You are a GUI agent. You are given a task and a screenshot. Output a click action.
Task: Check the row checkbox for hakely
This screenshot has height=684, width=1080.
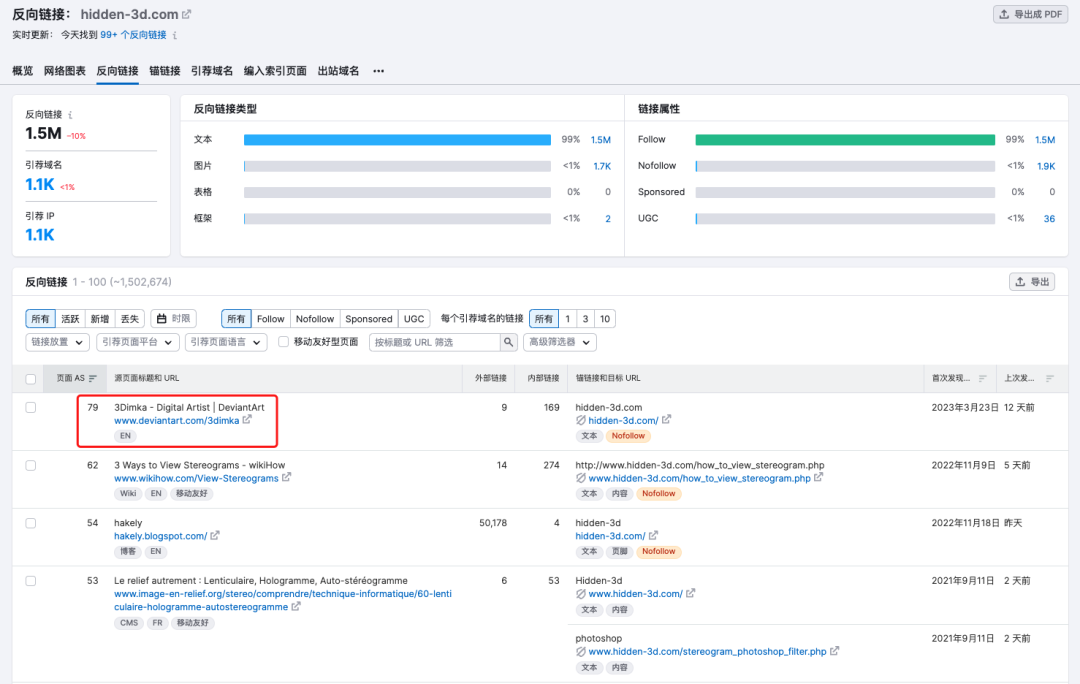tap(30, 524)
